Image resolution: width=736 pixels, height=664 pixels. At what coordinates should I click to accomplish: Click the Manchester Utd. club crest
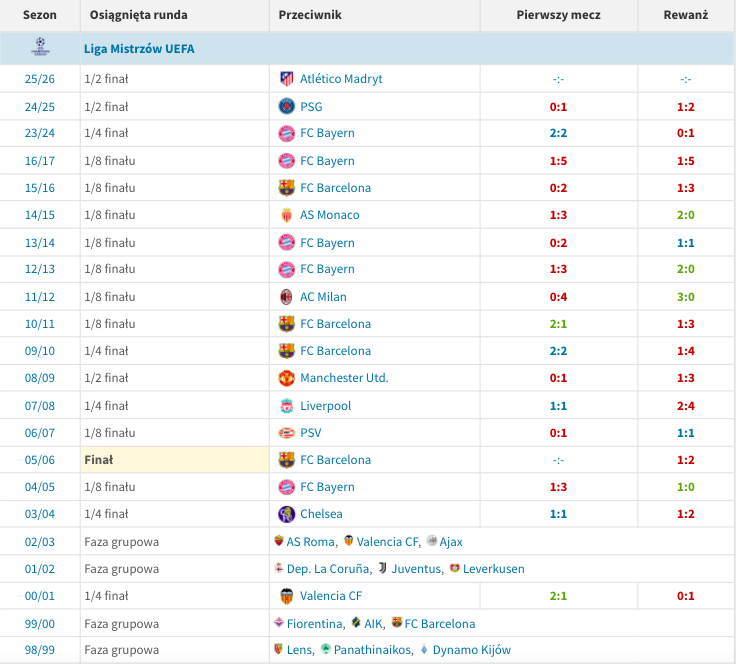(286, 378)
